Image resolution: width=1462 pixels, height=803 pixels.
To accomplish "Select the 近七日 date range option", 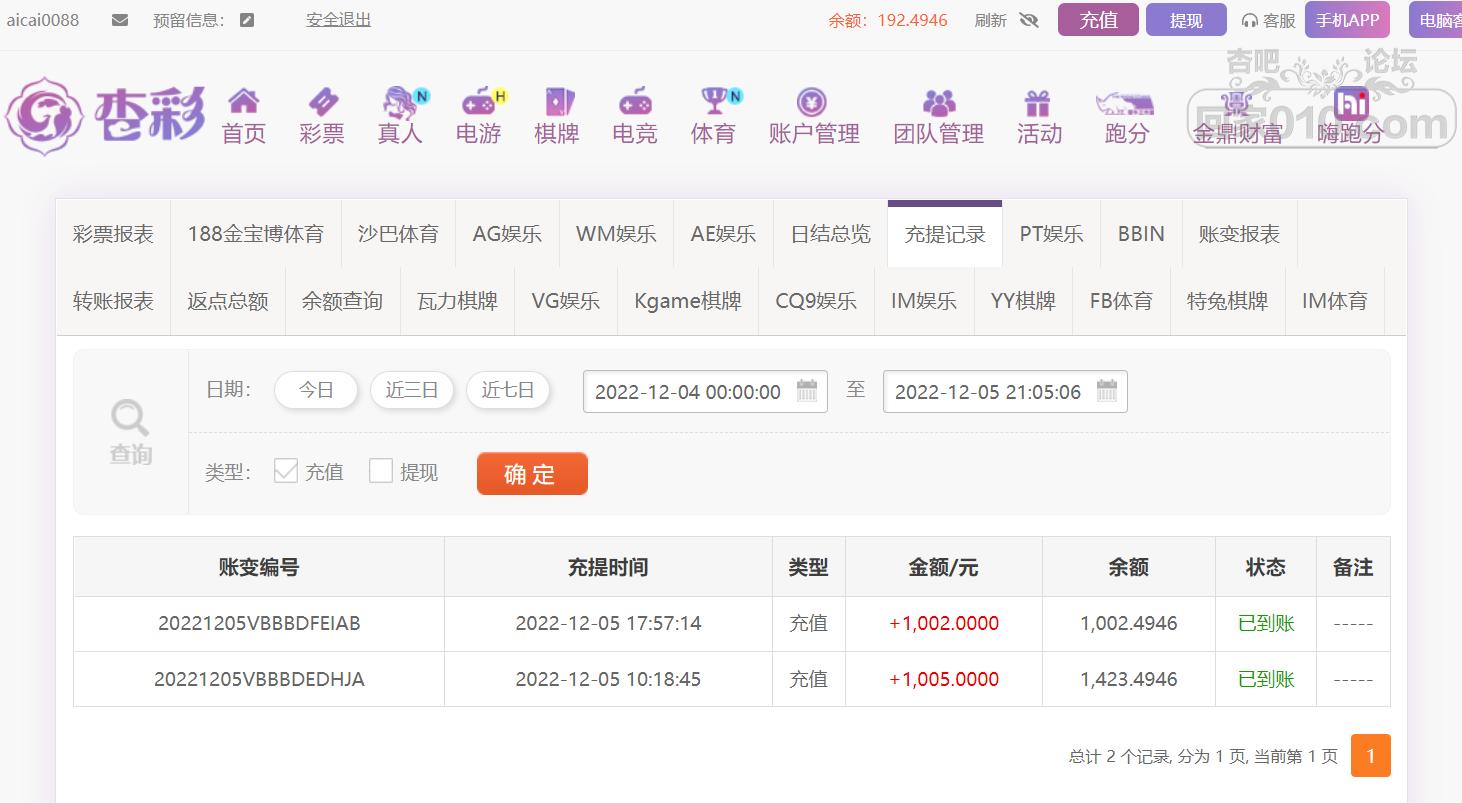I will coord(508,390).
